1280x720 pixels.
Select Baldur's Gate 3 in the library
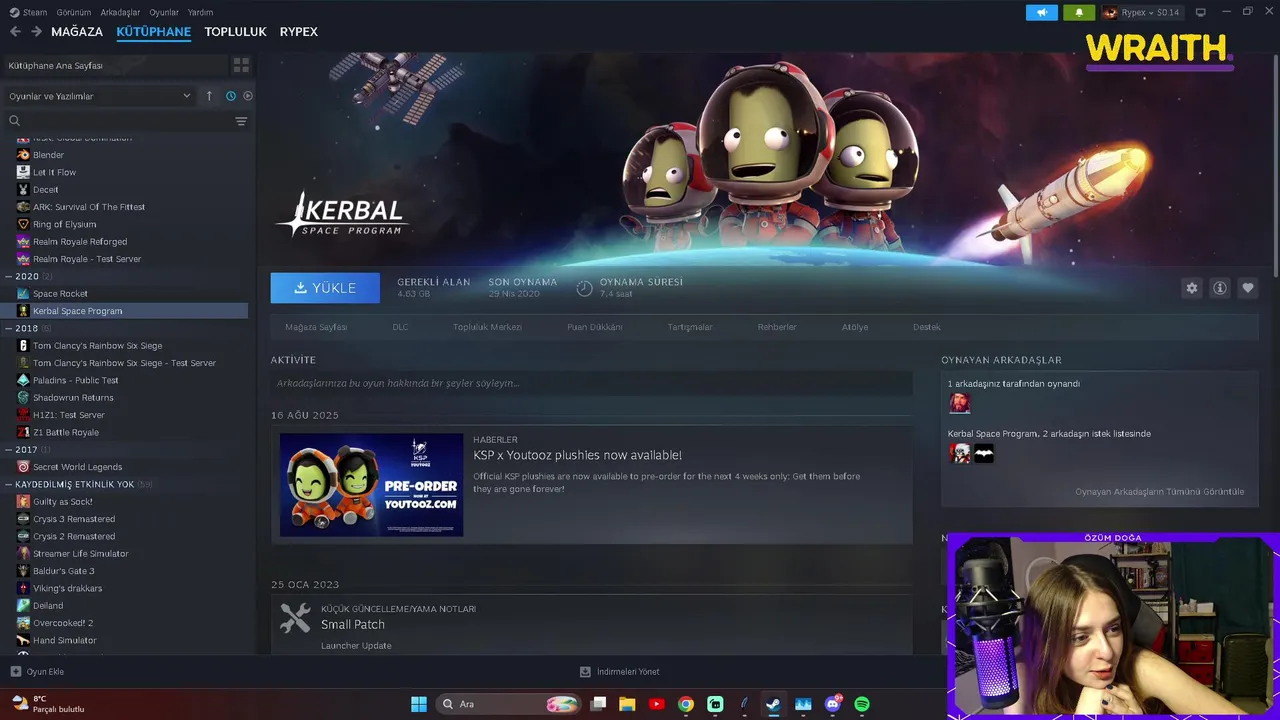pyautogui.click(x=63, y=571)
